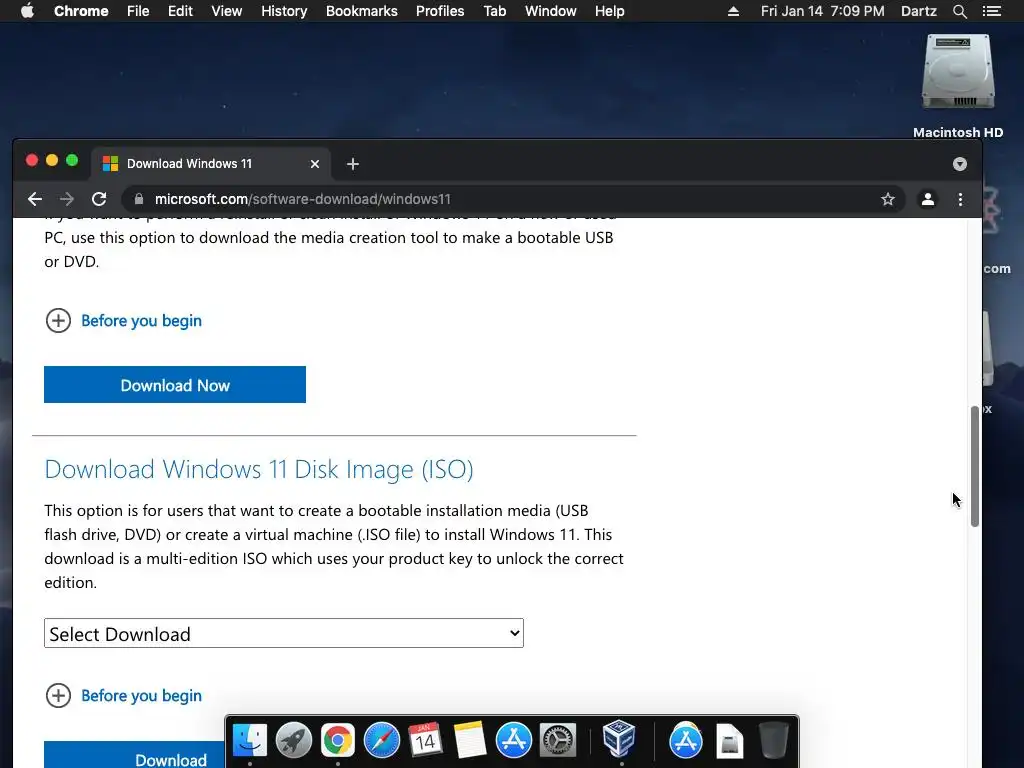Open the Window menu
The height and width of the screenshot is (768, 1024).
551,11
